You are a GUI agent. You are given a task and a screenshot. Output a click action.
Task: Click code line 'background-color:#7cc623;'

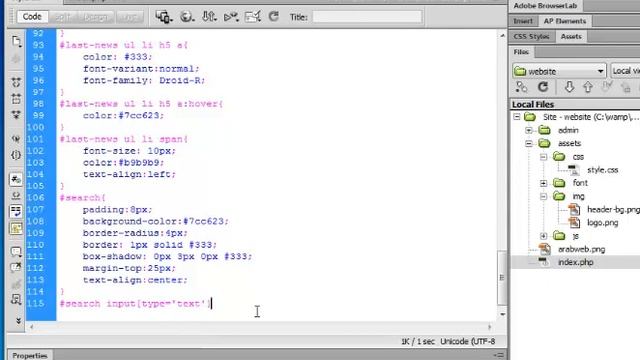(x=156, y=221)
